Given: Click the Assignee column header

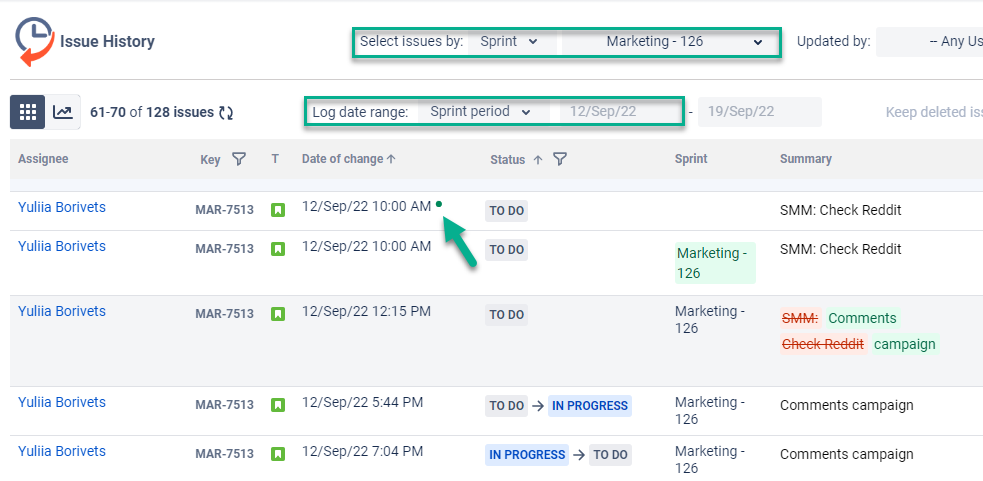Looking at the screenshot, I should 43,159.
